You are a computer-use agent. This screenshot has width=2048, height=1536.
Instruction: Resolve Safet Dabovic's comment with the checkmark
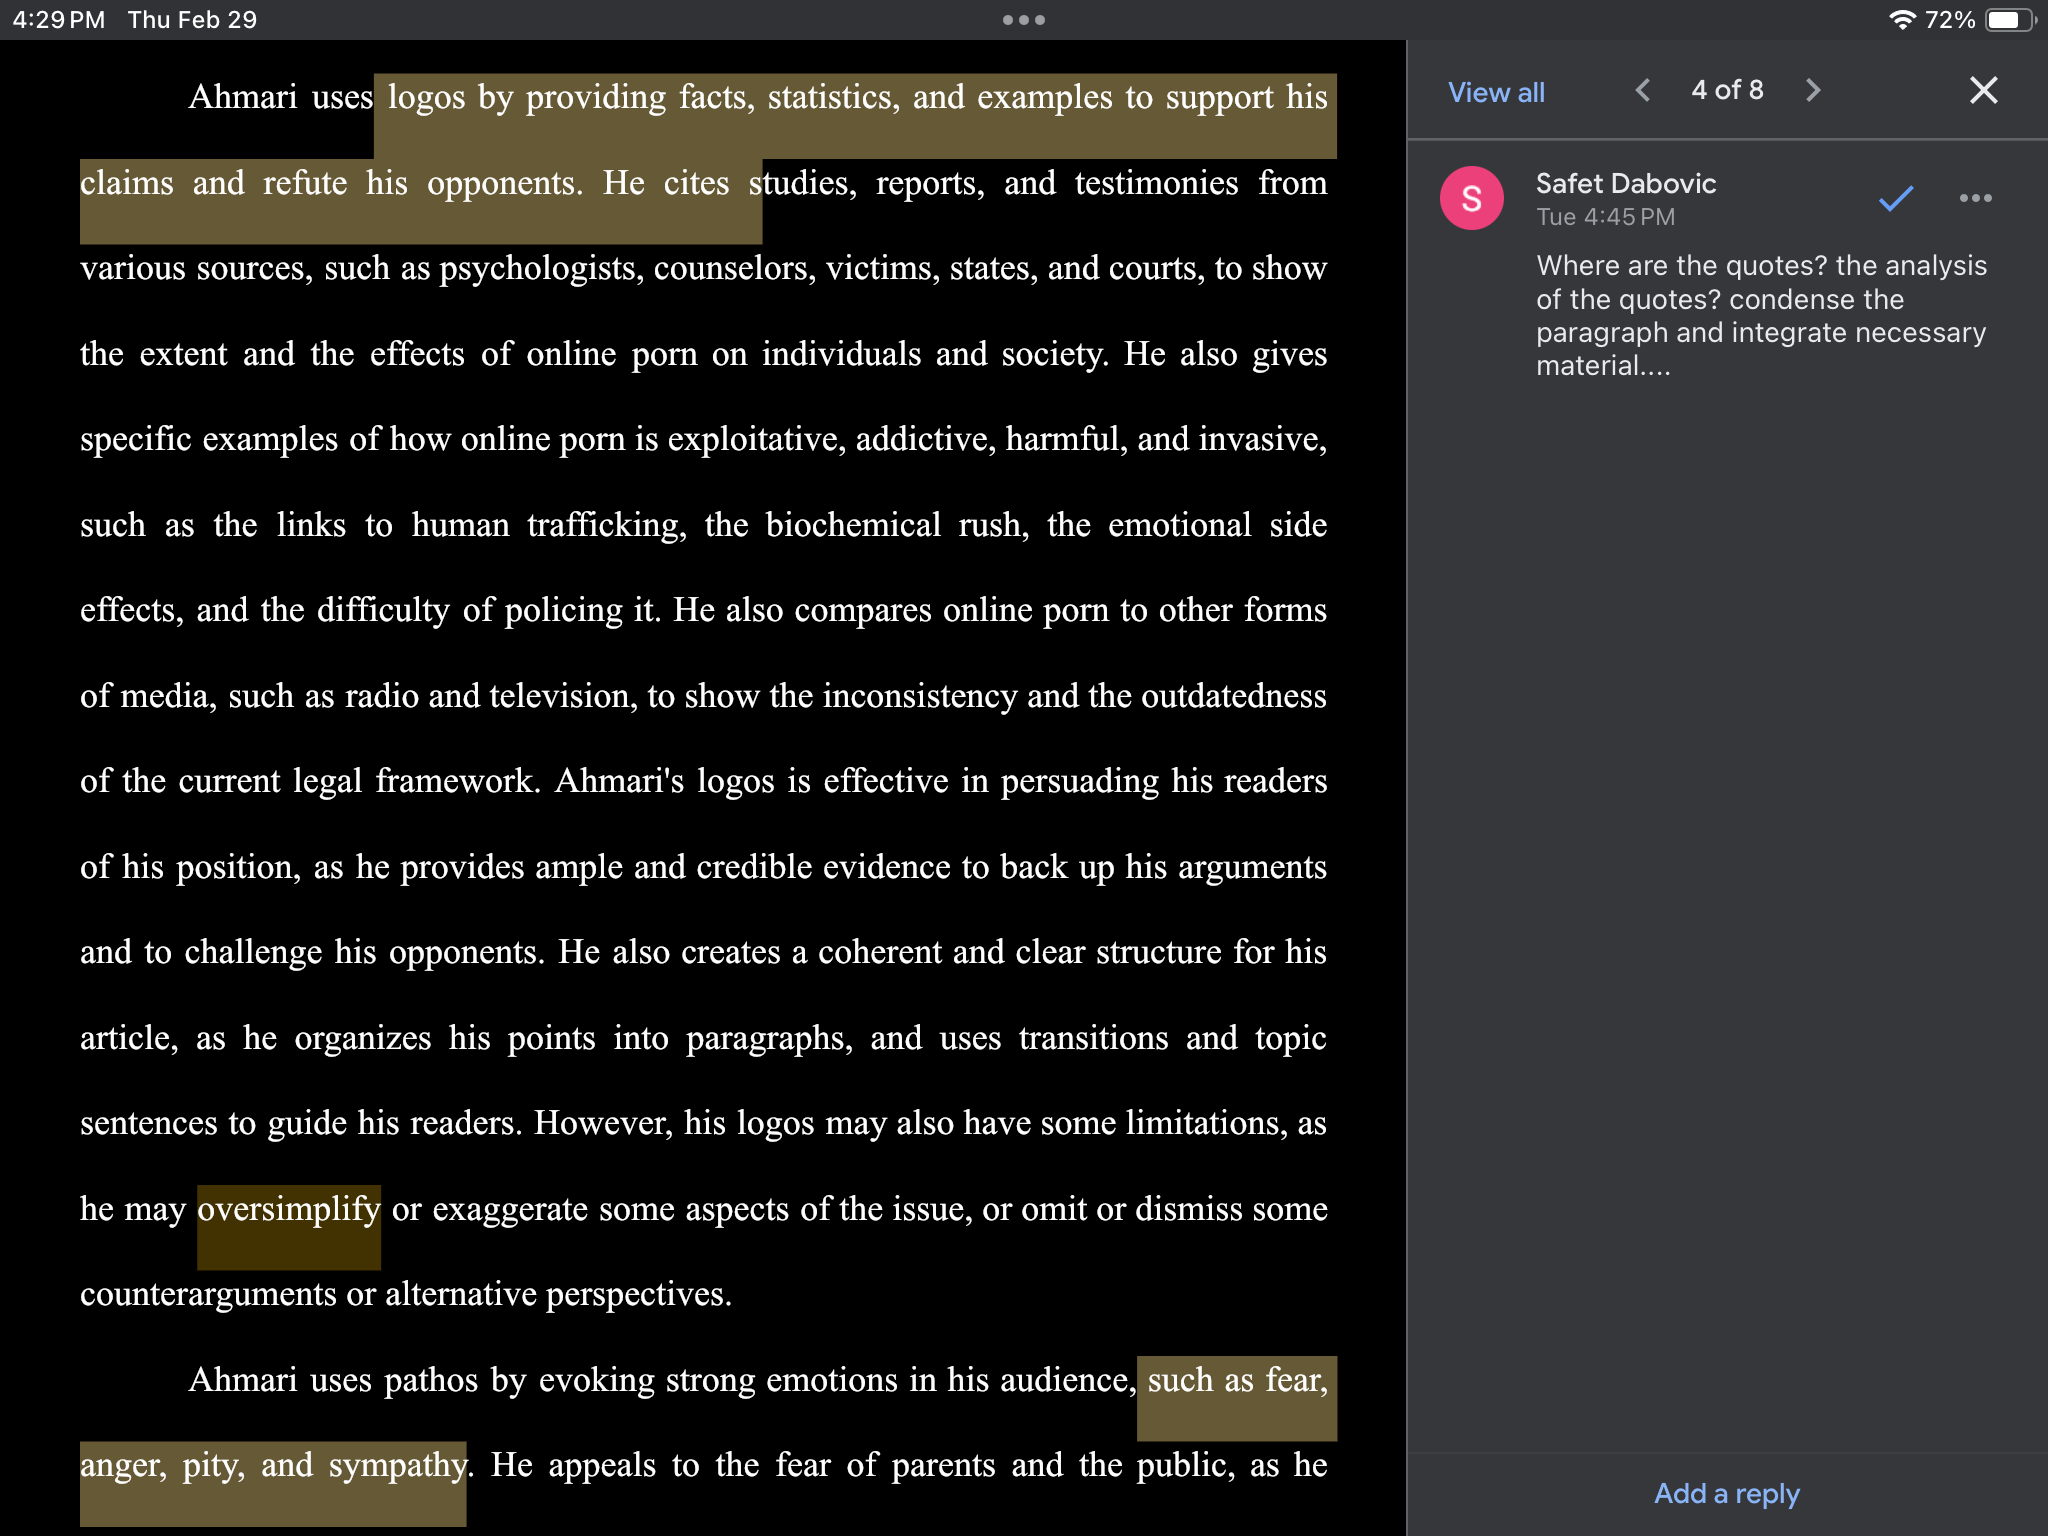click(x=1893, y=198)
